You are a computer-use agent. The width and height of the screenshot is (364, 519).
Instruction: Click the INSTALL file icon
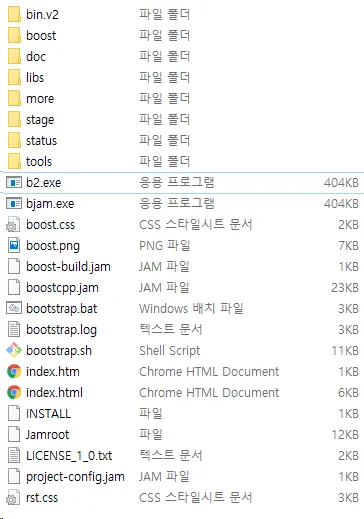[x=14, y=414]
